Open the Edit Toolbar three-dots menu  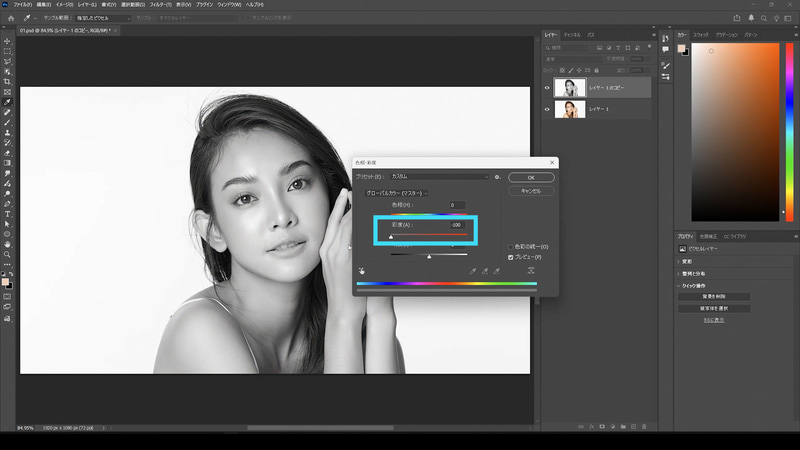(7, 264)
